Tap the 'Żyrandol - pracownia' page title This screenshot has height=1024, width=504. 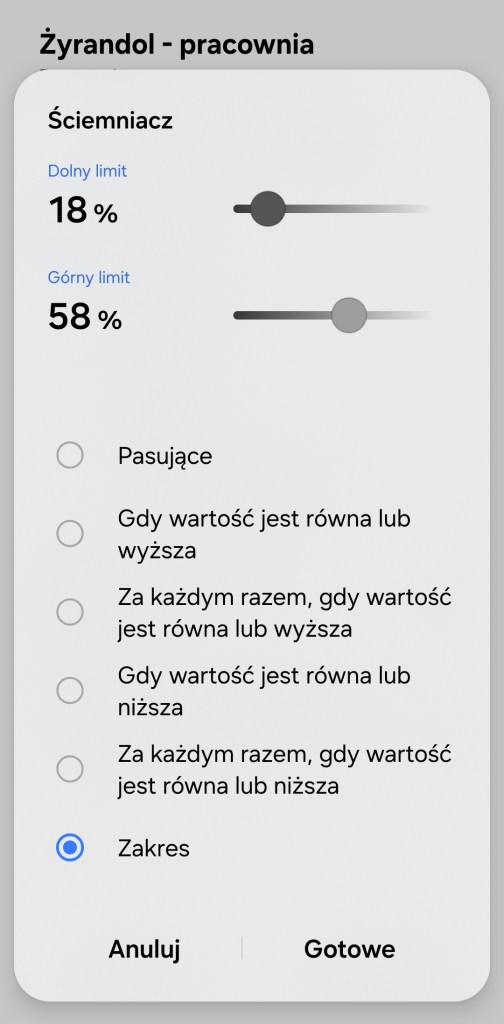tap(177, 44)
